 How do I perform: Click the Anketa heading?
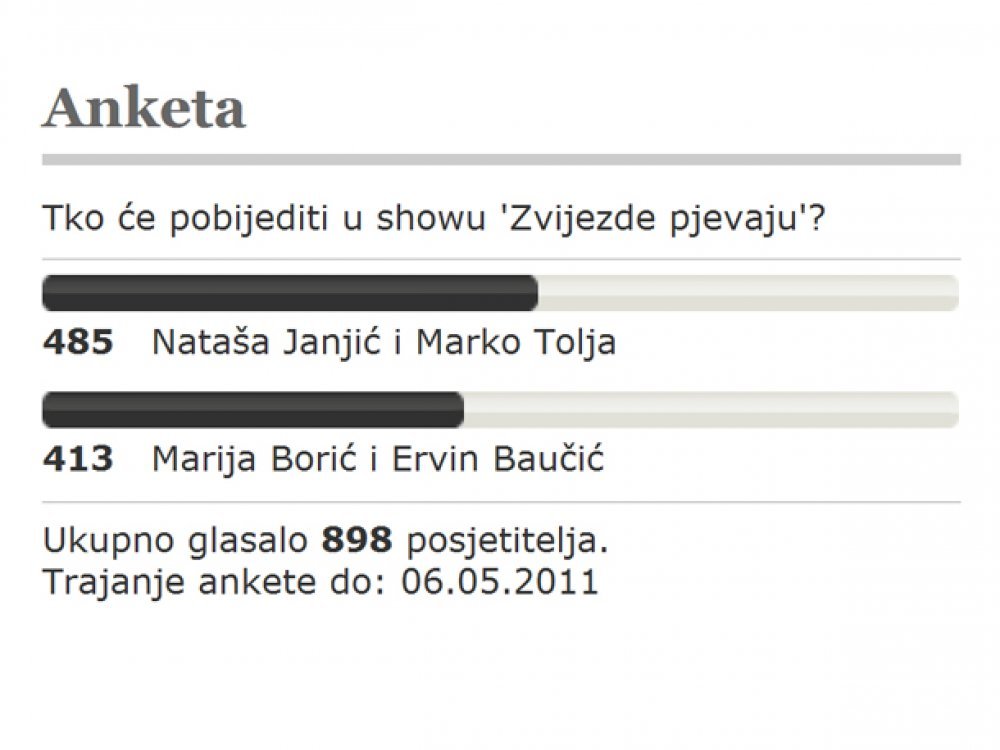144,108
